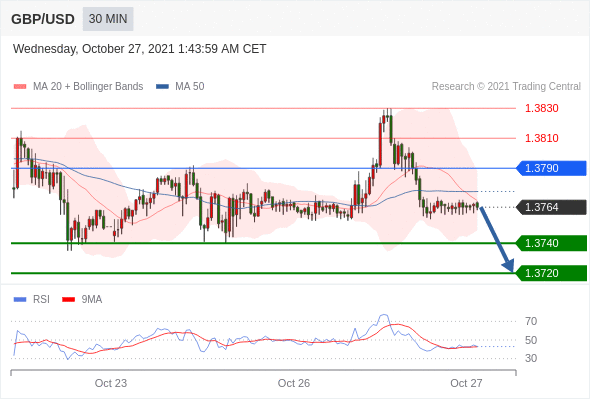590x400 pixels.
Task: Click the Research 2021 Trading Central credit
Action: tap(506, 87)
